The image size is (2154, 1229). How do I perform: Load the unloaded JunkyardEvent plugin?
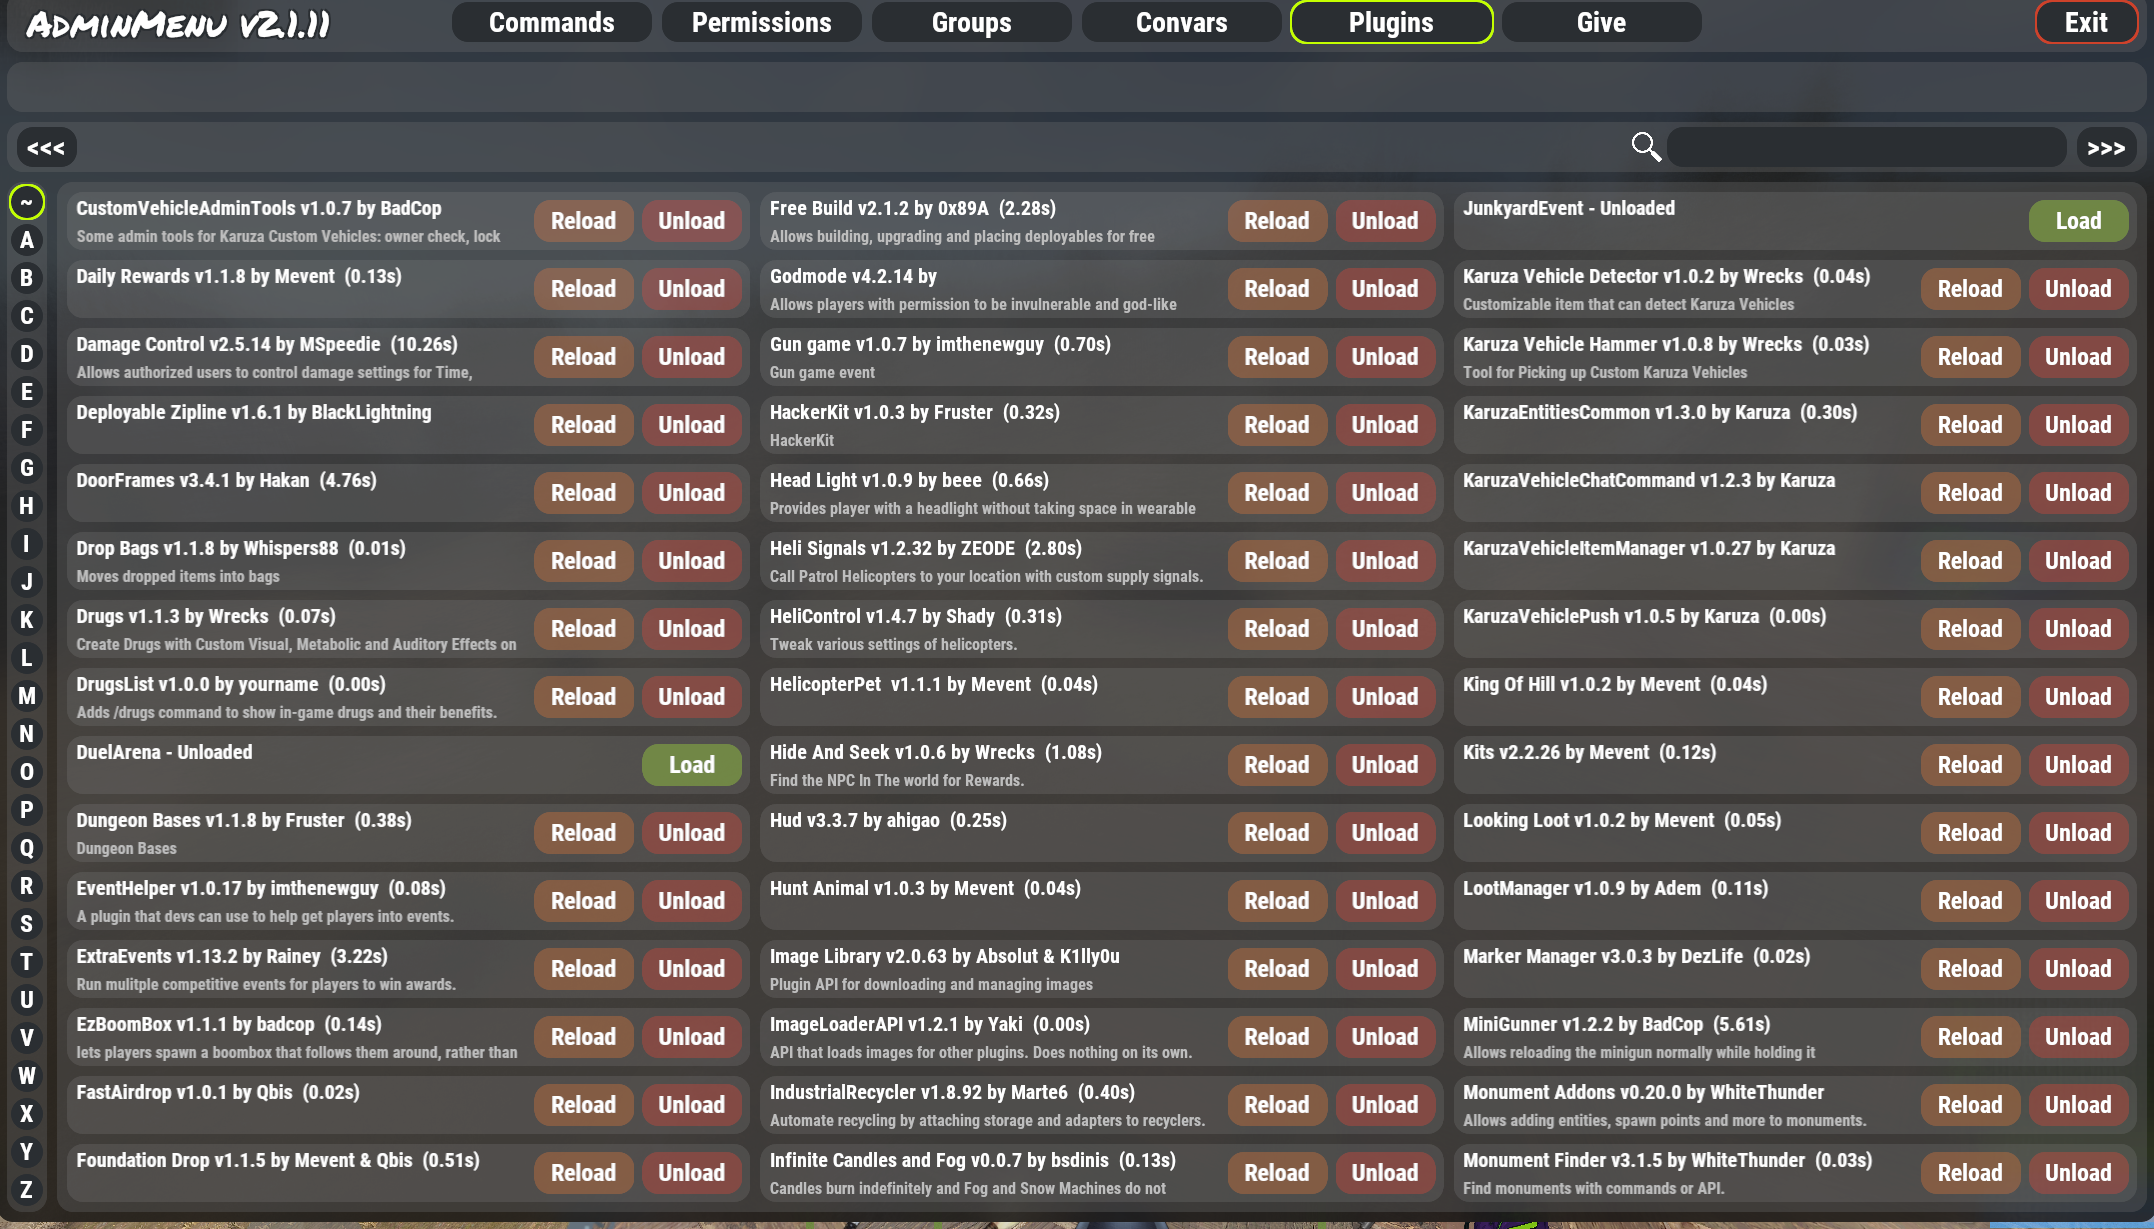click(2077, 221)
